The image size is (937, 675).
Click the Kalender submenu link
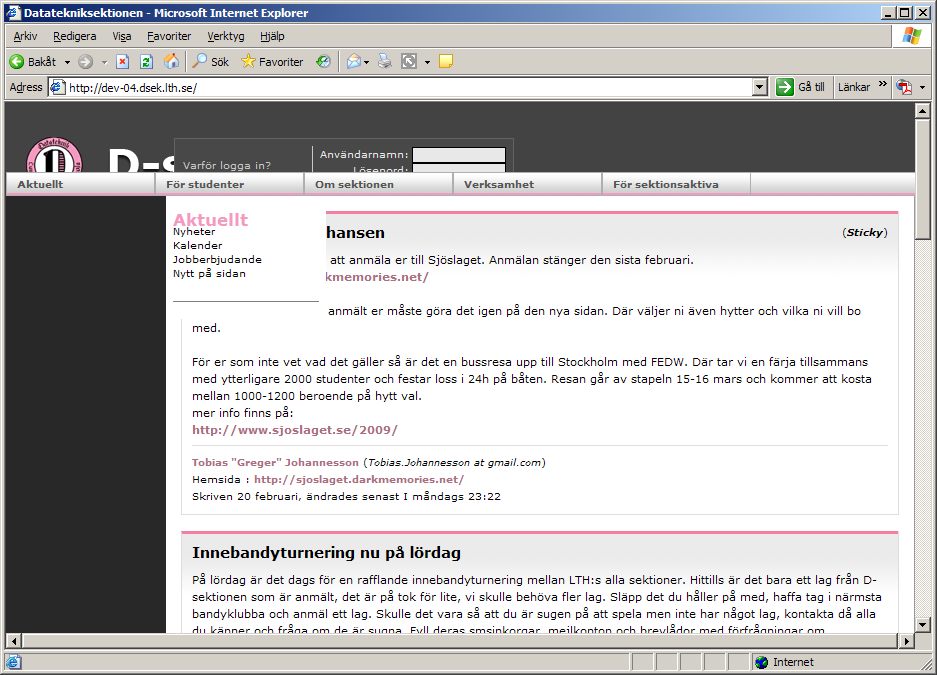(x=198, y=246)
